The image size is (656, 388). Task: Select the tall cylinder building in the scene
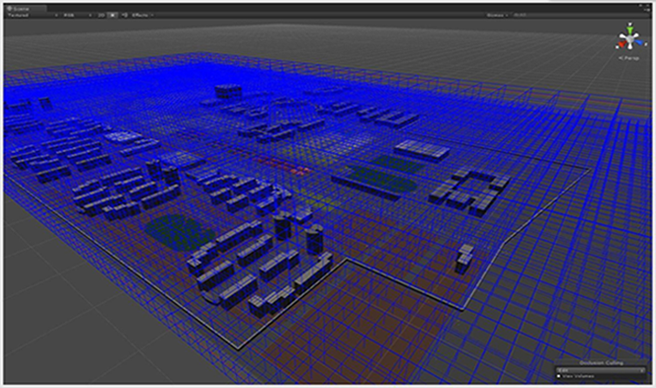[x=314, y=239]
